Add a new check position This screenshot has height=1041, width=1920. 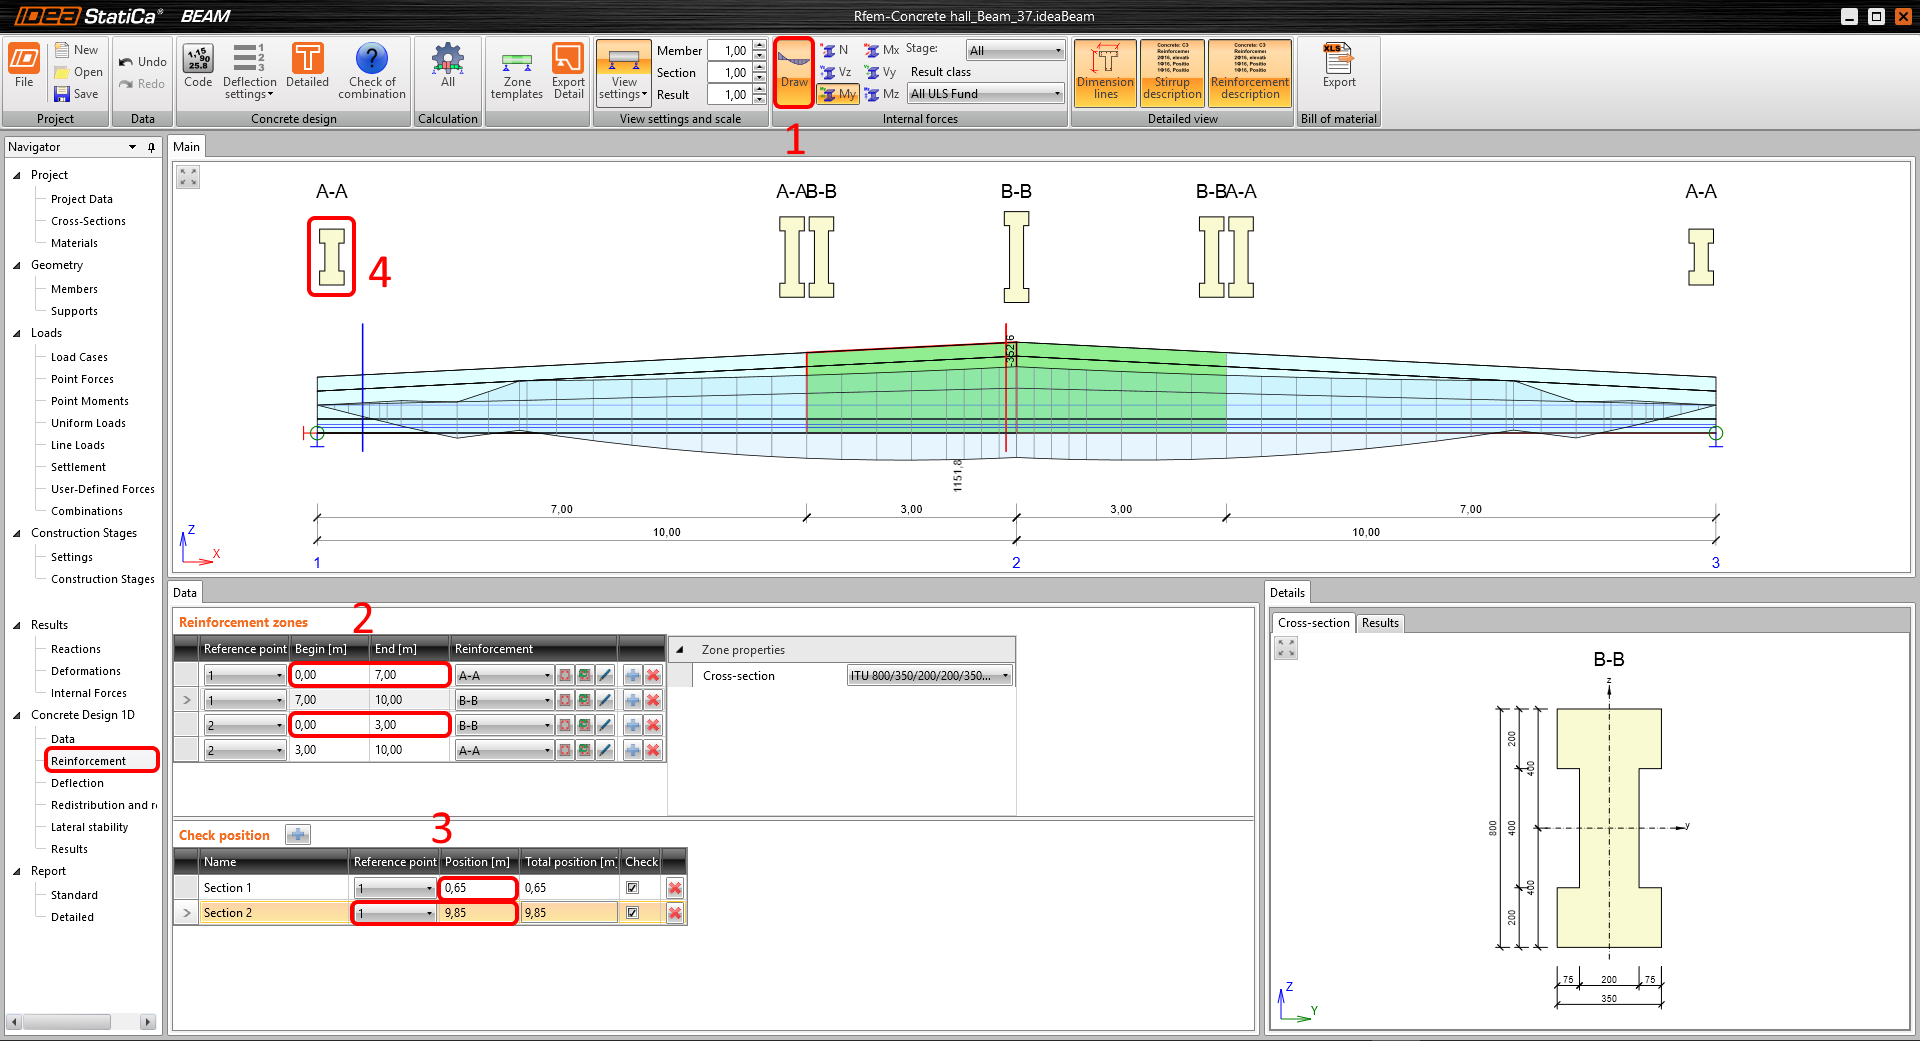298,835
